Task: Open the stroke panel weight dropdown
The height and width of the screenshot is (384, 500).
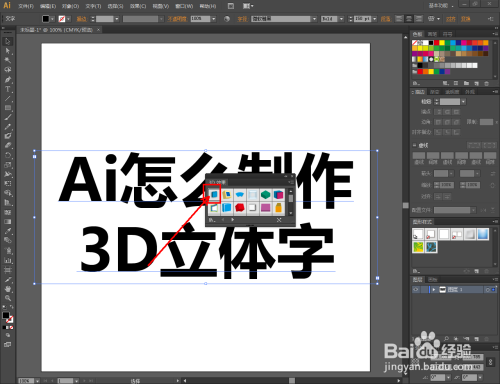Action: tap(463, 102)
